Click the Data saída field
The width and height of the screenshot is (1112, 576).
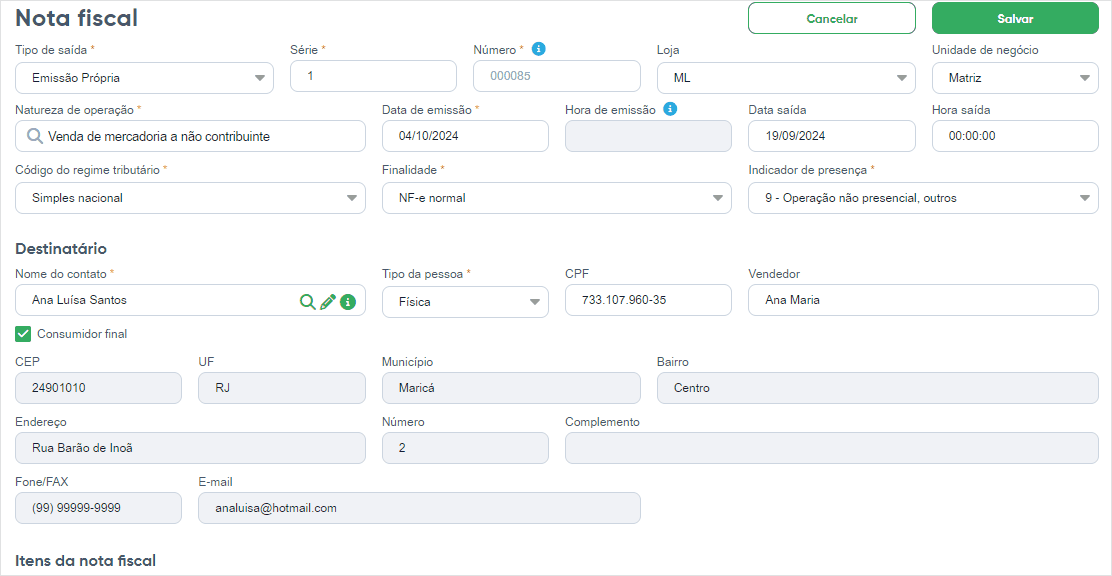[x=832, y=136]
